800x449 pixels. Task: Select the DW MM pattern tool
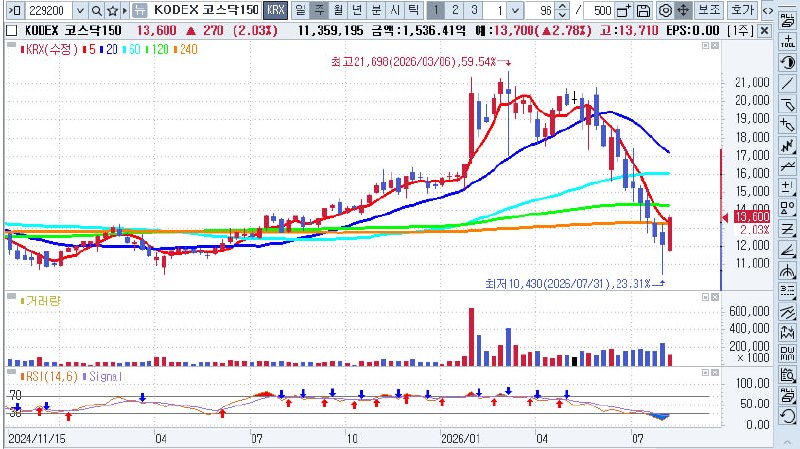tap(787, 353)
